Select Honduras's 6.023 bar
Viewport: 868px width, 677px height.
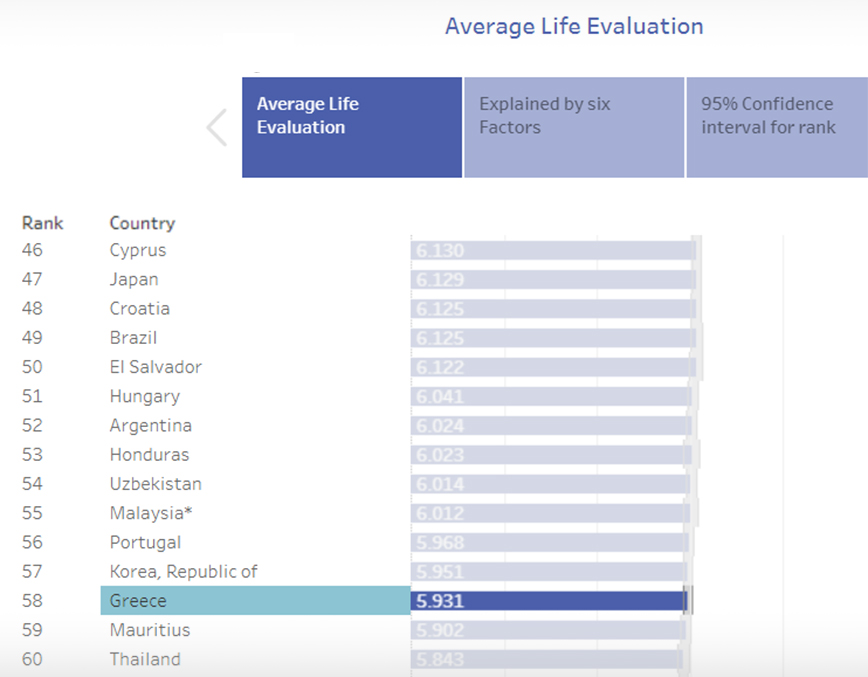[550, 455]
